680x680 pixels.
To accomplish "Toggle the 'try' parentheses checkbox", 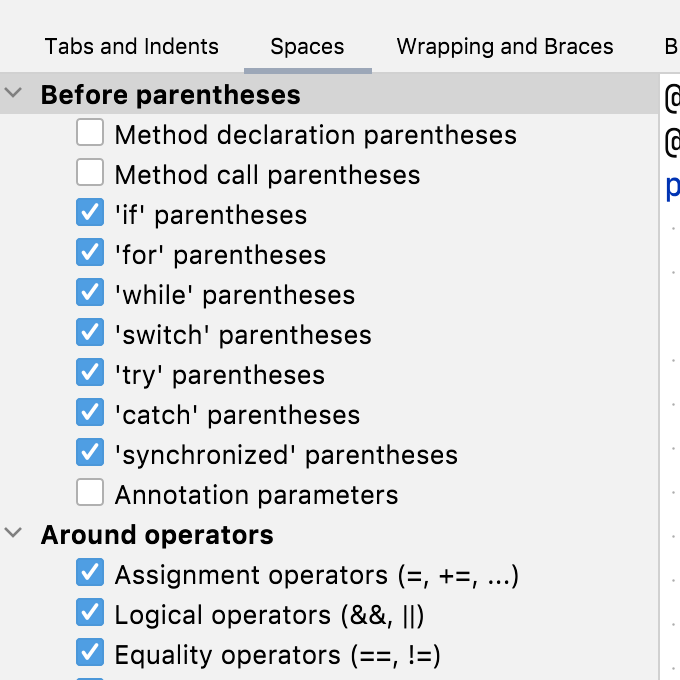I will click(90, 373).
